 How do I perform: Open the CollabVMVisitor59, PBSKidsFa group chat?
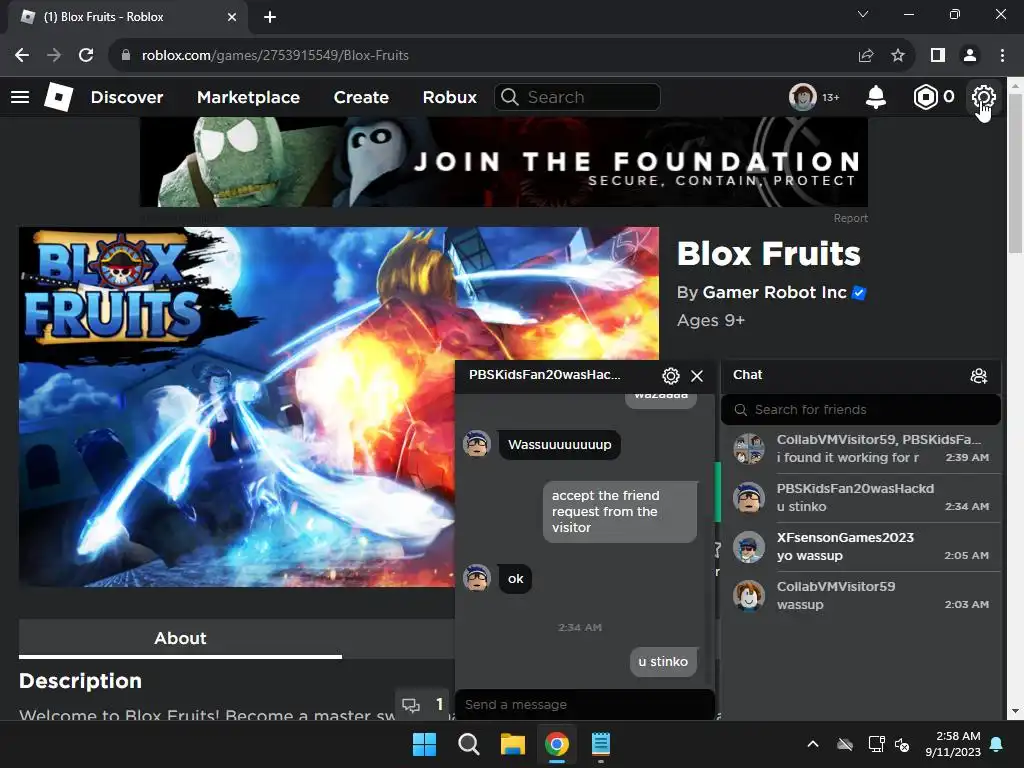click(861, 449)
